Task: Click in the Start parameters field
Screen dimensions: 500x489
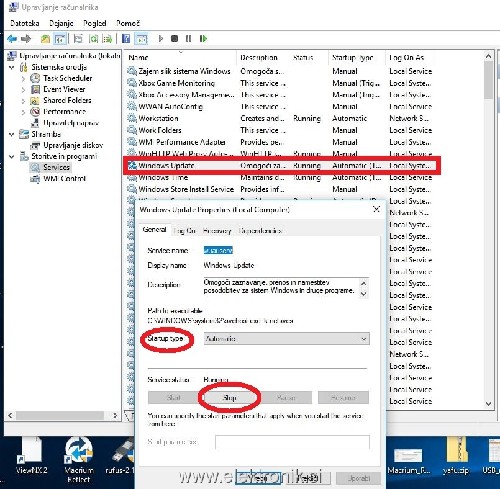Action: 292,442
